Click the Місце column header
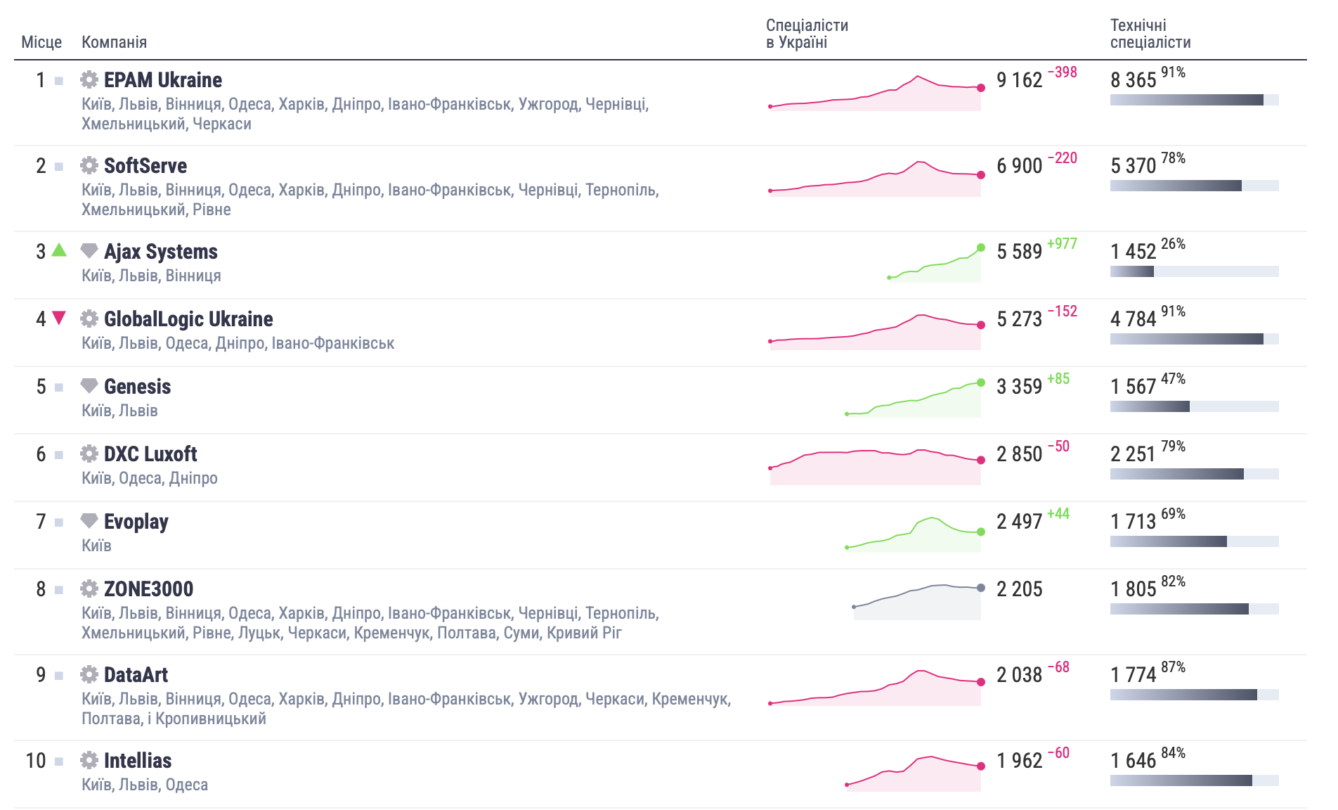Viewport: 1338px width, 810px height. pos(42,42)
